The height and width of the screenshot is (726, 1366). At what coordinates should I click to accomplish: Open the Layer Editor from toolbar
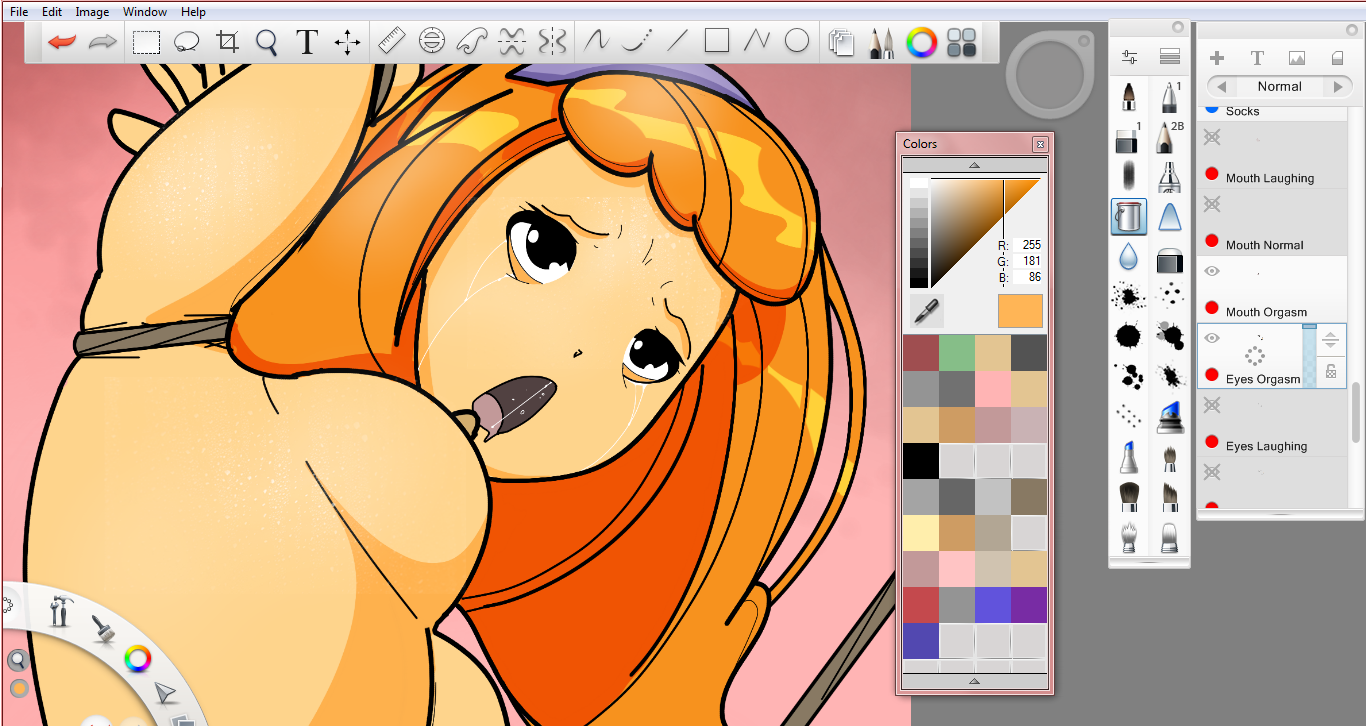841,42
